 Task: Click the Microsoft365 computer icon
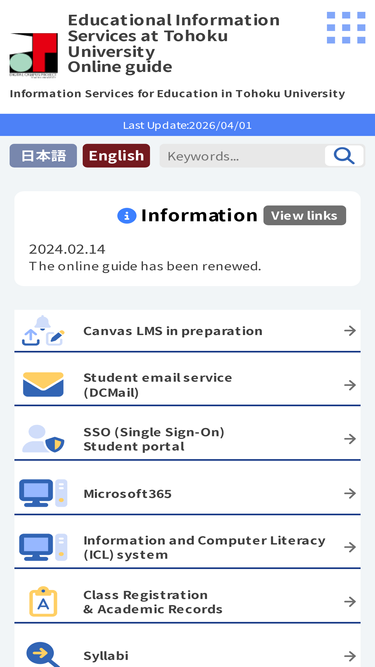point(43,493)
